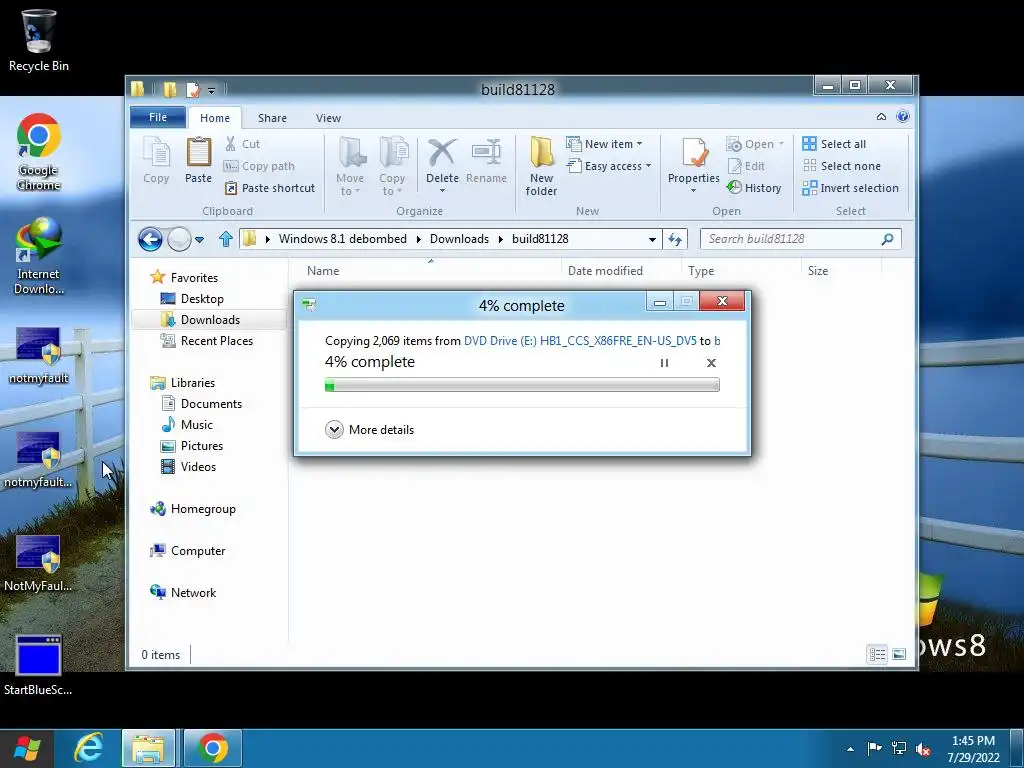The image size is (1024, 768).
Task: Sort by the Type column header
Action: (741, 270)
